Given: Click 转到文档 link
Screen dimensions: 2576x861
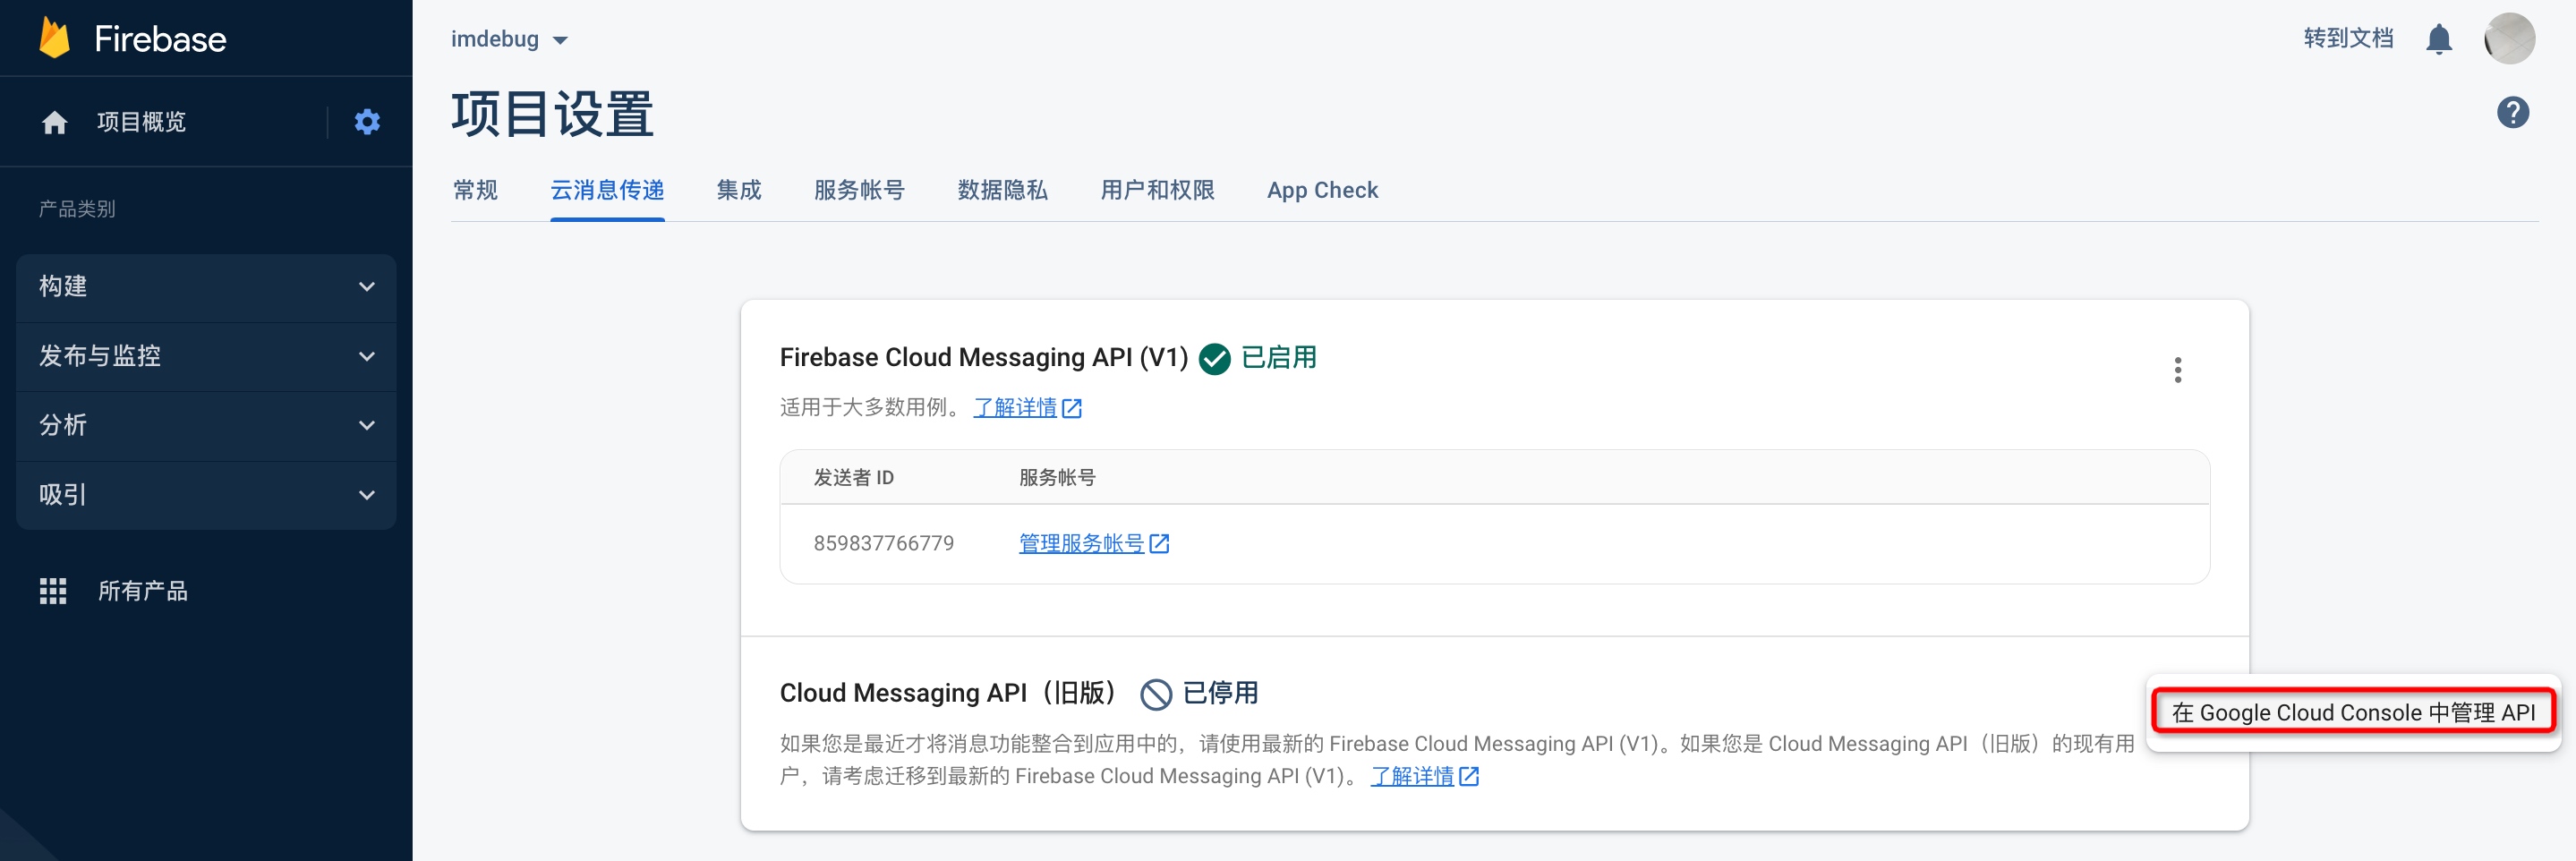Looking at the screenshot, I should point(2347,38).
